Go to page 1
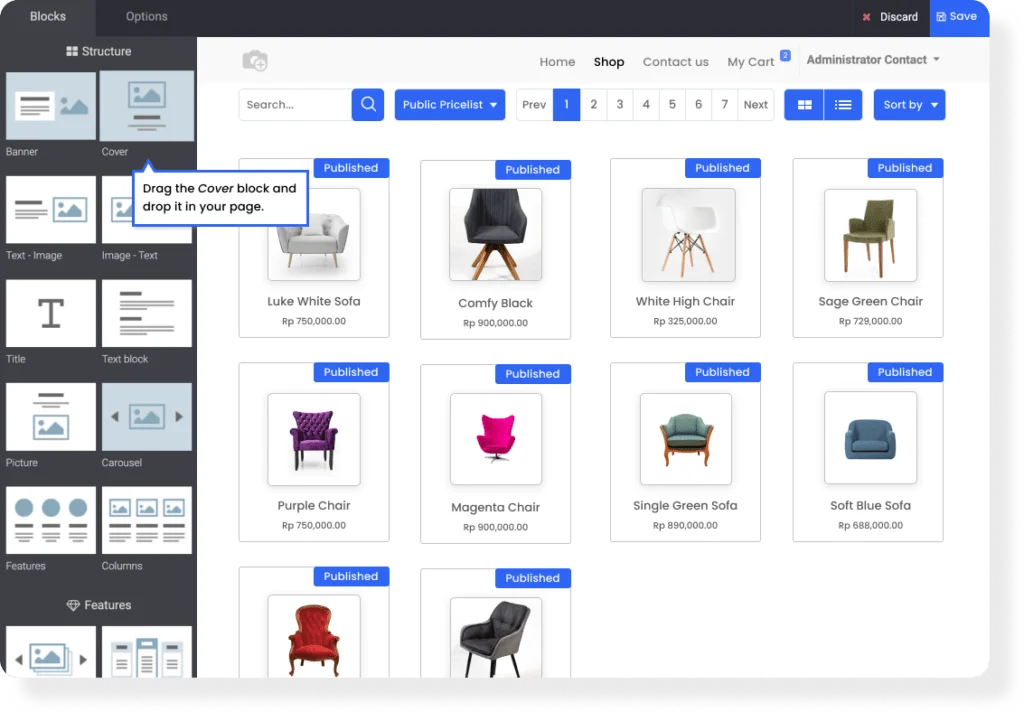 [x=566, y=105]
